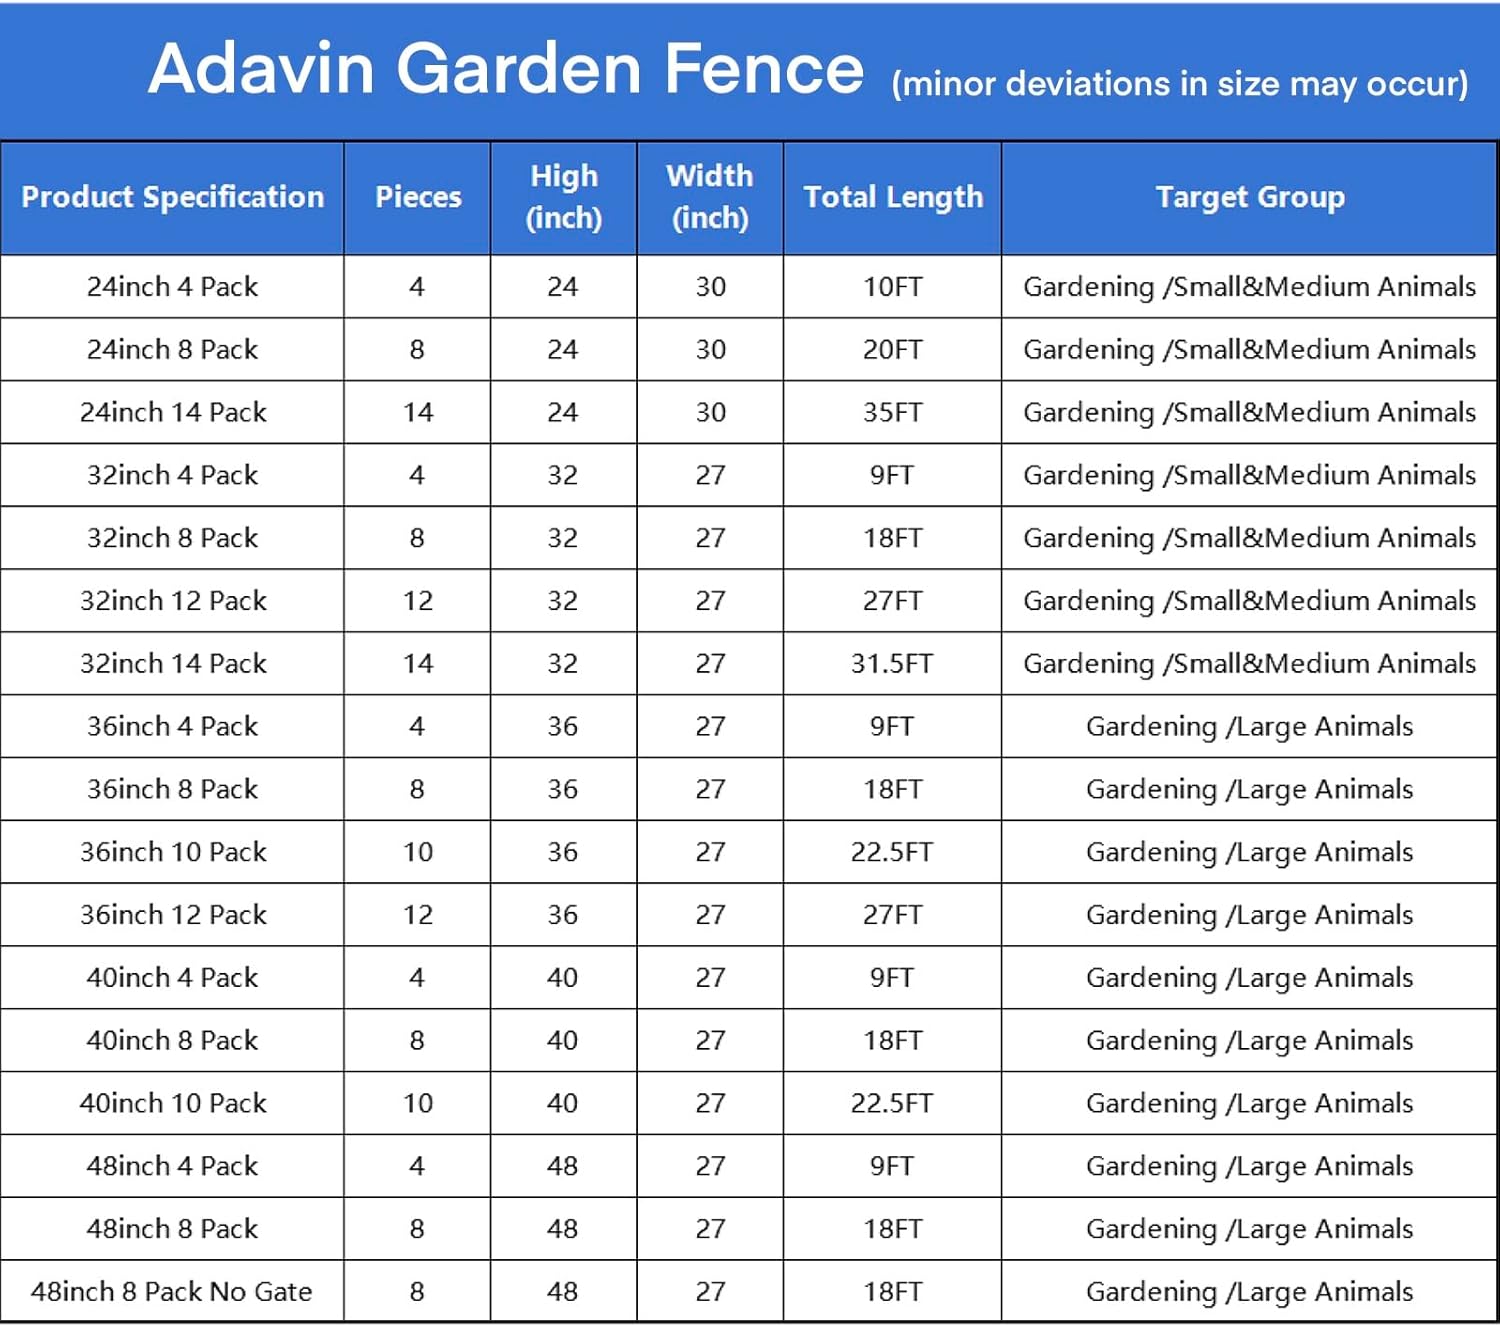The height and width of the screenshot is (1327, 1500).
Task: Select the 48inch 4 Pack cell
Action: click(x=172, y=1166)
